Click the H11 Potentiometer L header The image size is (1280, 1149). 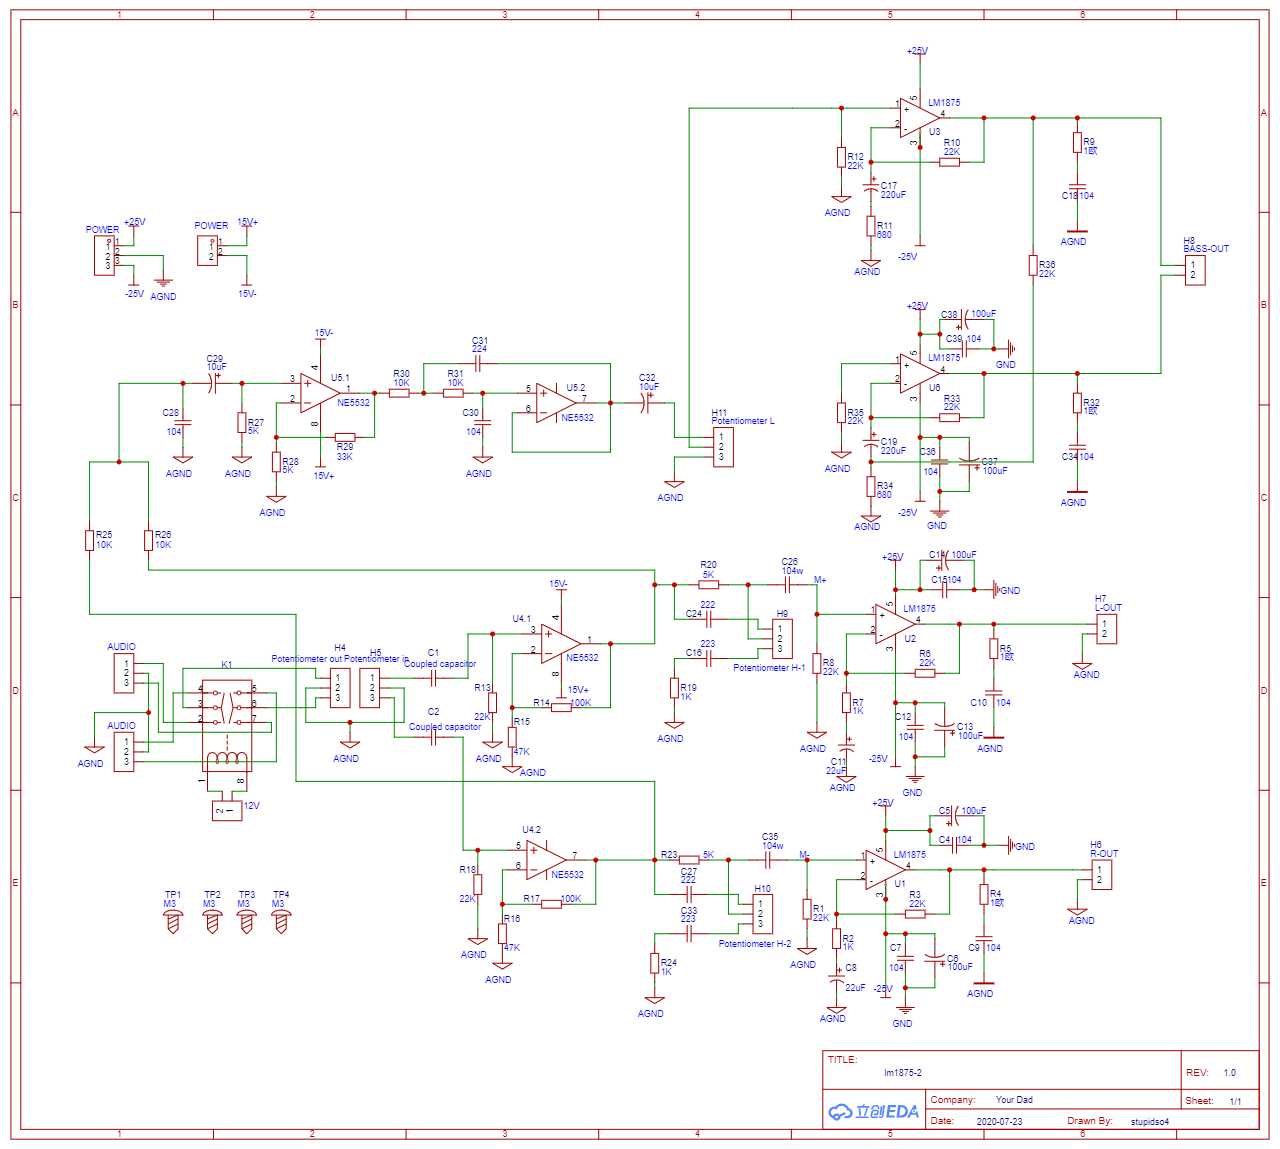point(723,447)
